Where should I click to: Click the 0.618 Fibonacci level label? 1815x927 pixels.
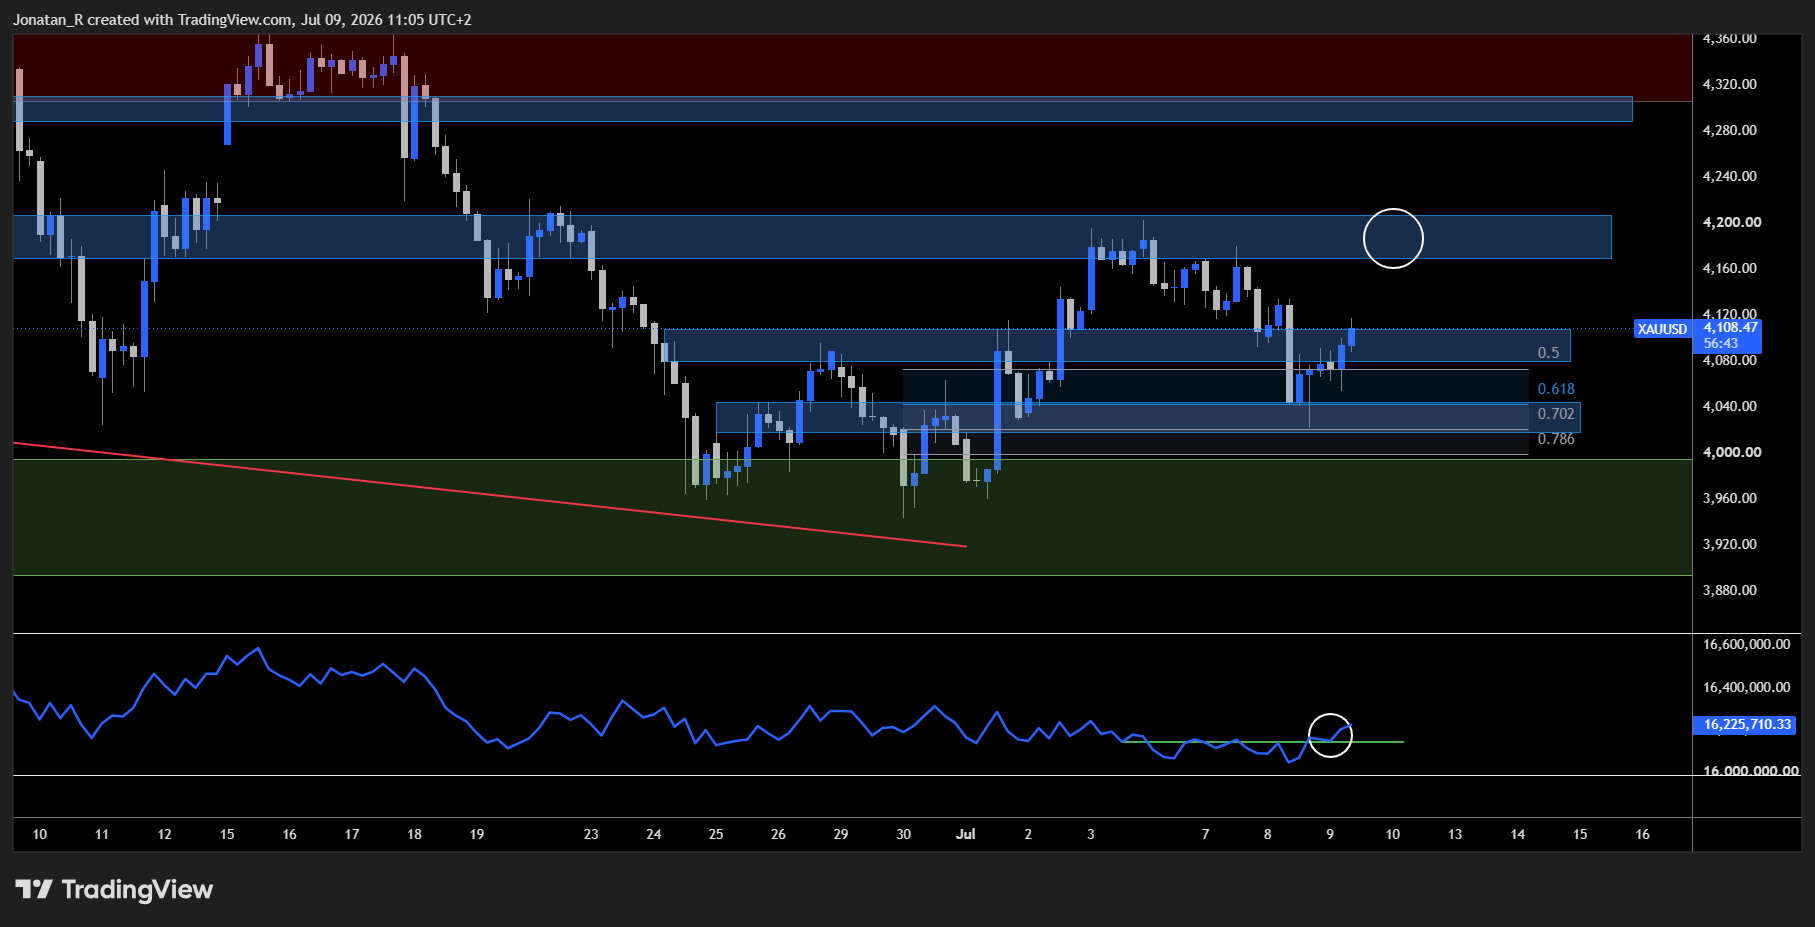tap(1556, 389)
